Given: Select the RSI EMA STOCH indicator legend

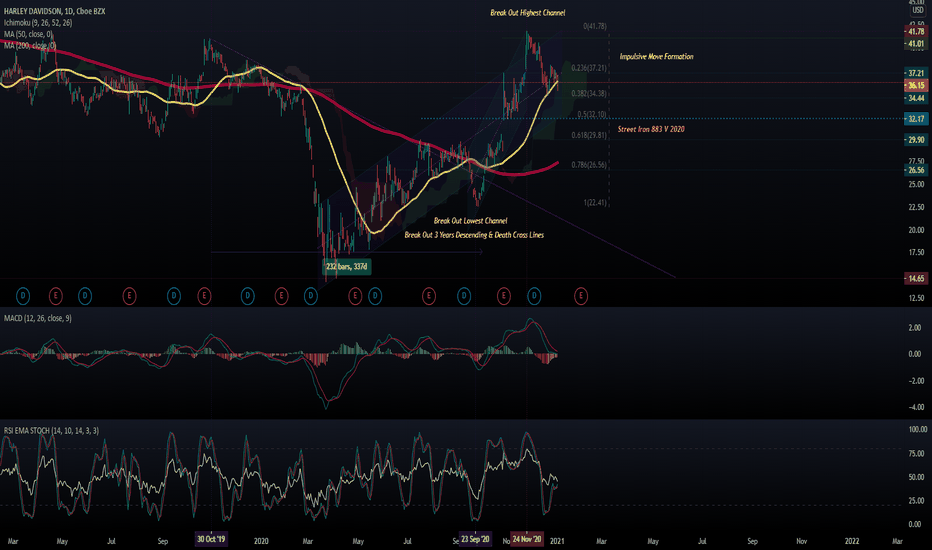Looking at the screenshot, I should point(51,430).
